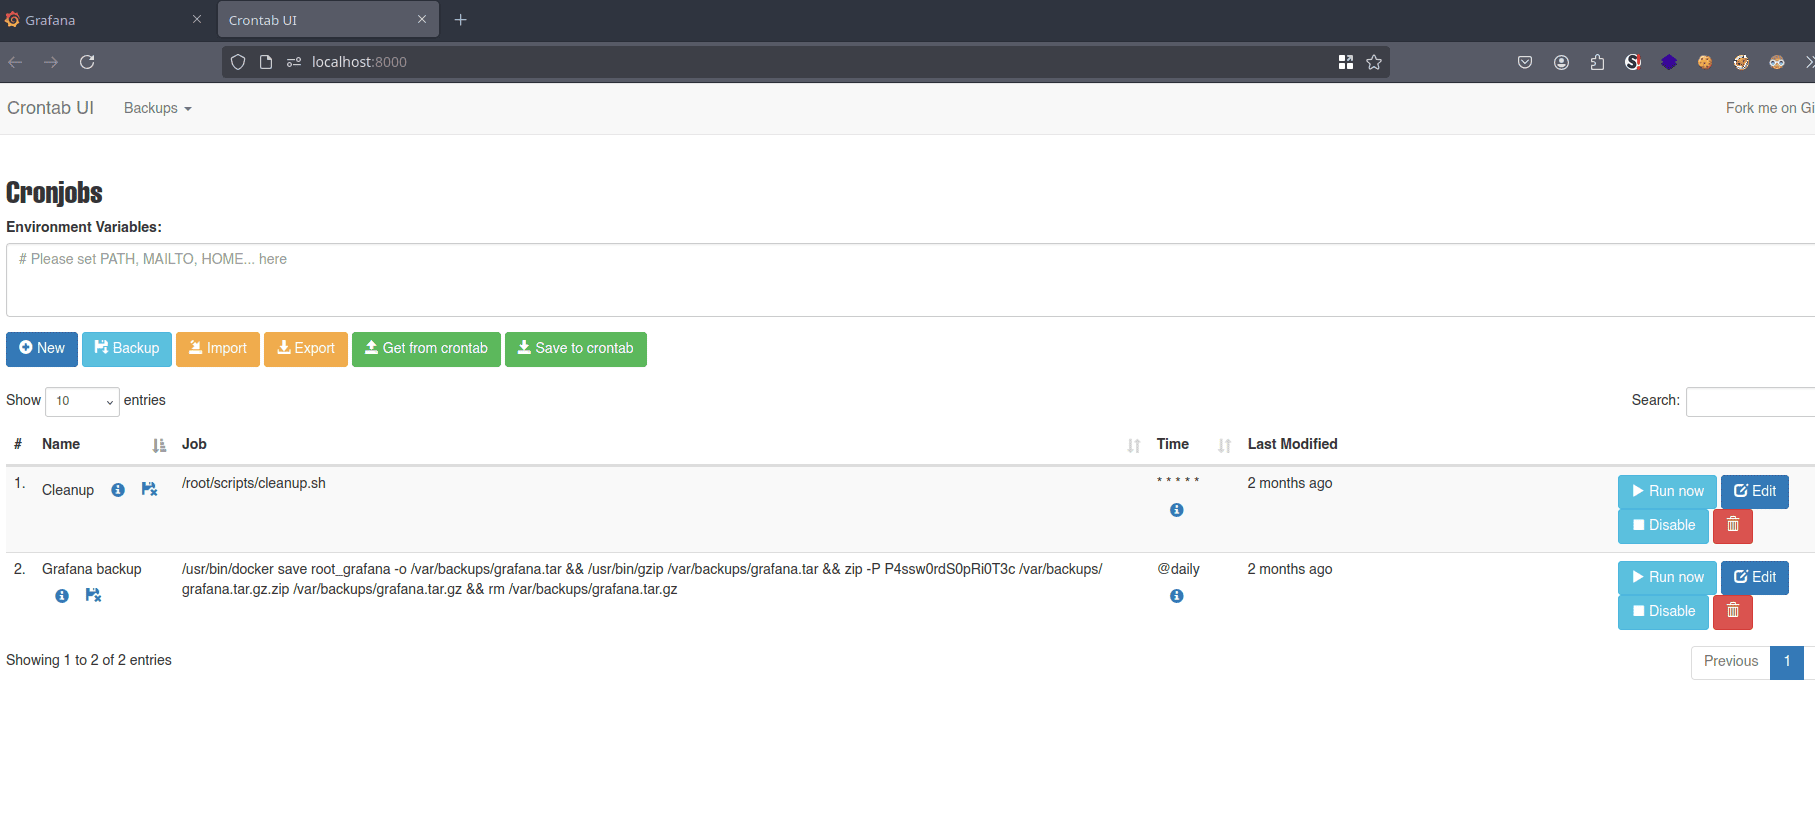Delete the Grafana backup job via trash icon
This screenshot has height=825, width=1815.
[1732, 611]
